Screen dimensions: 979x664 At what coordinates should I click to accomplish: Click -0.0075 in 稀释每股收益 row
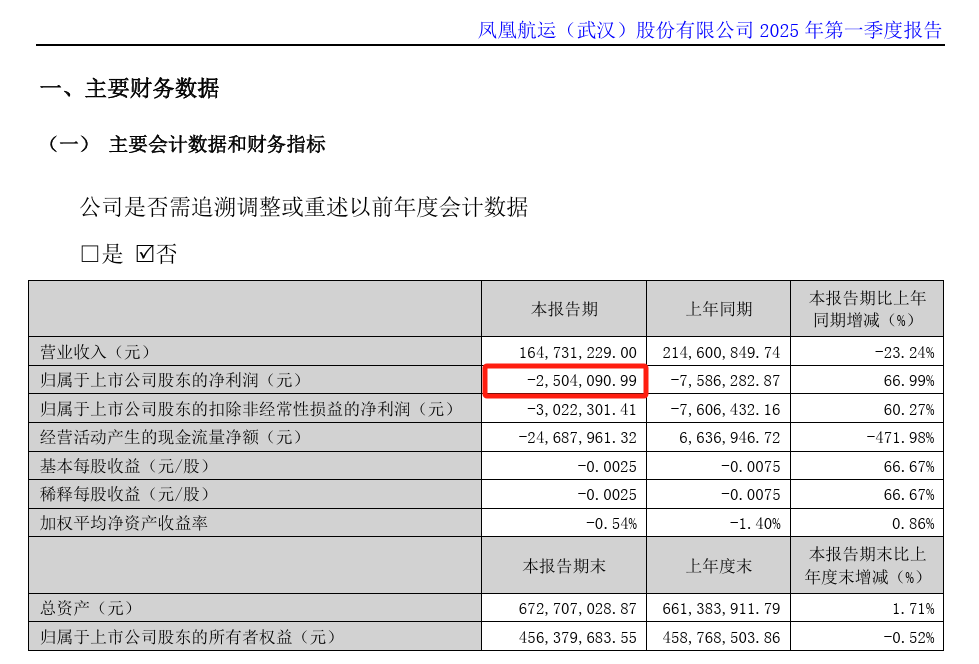coord(750,495)
